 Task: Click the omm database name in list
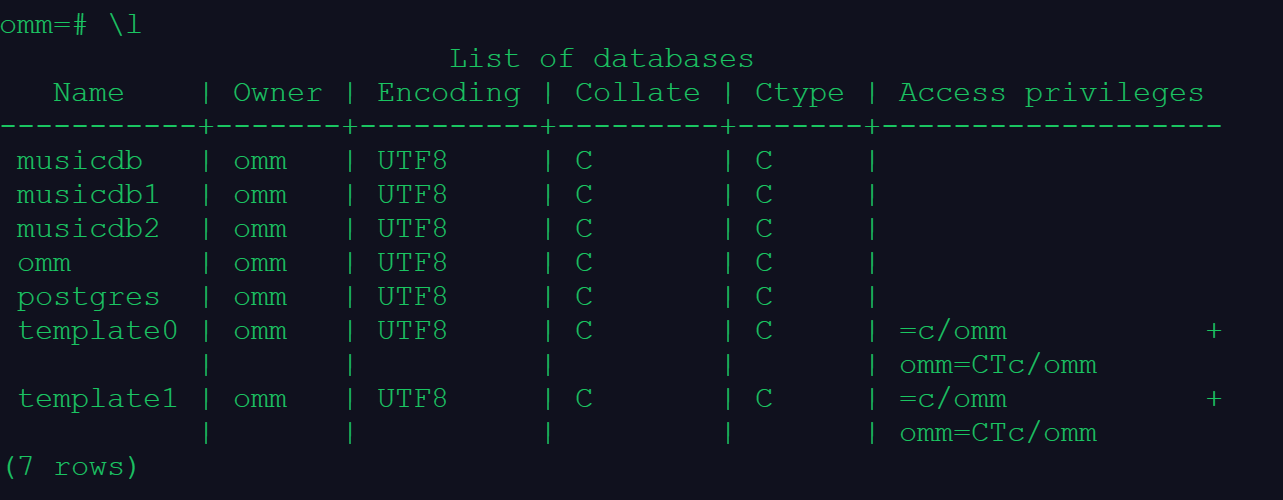[44, 264]
